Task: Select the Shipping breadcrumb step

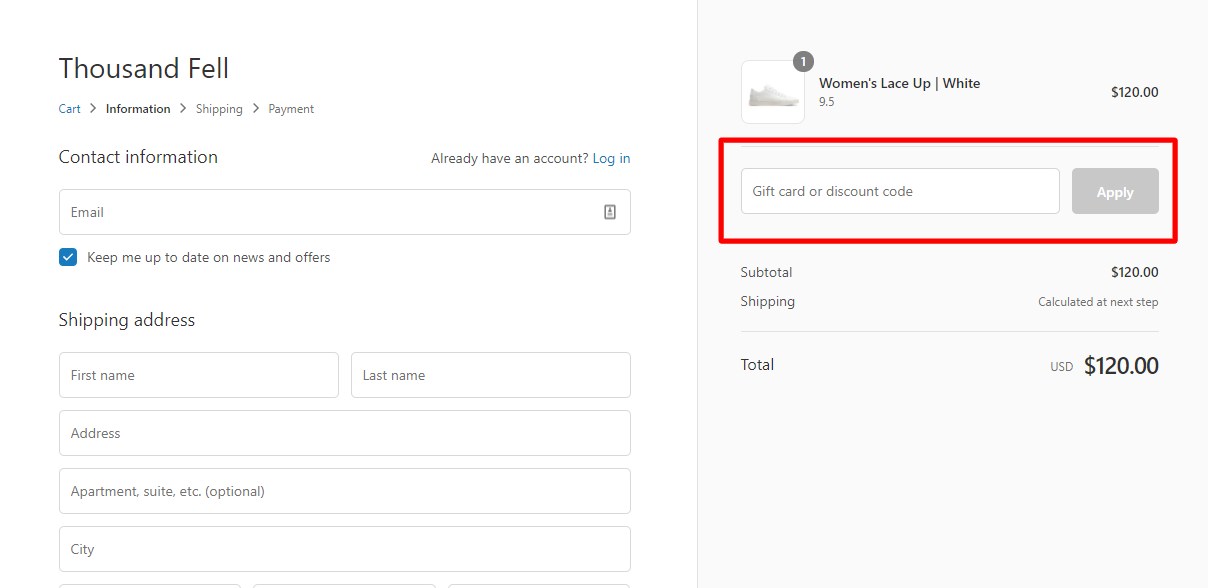Action: (219, 109)
